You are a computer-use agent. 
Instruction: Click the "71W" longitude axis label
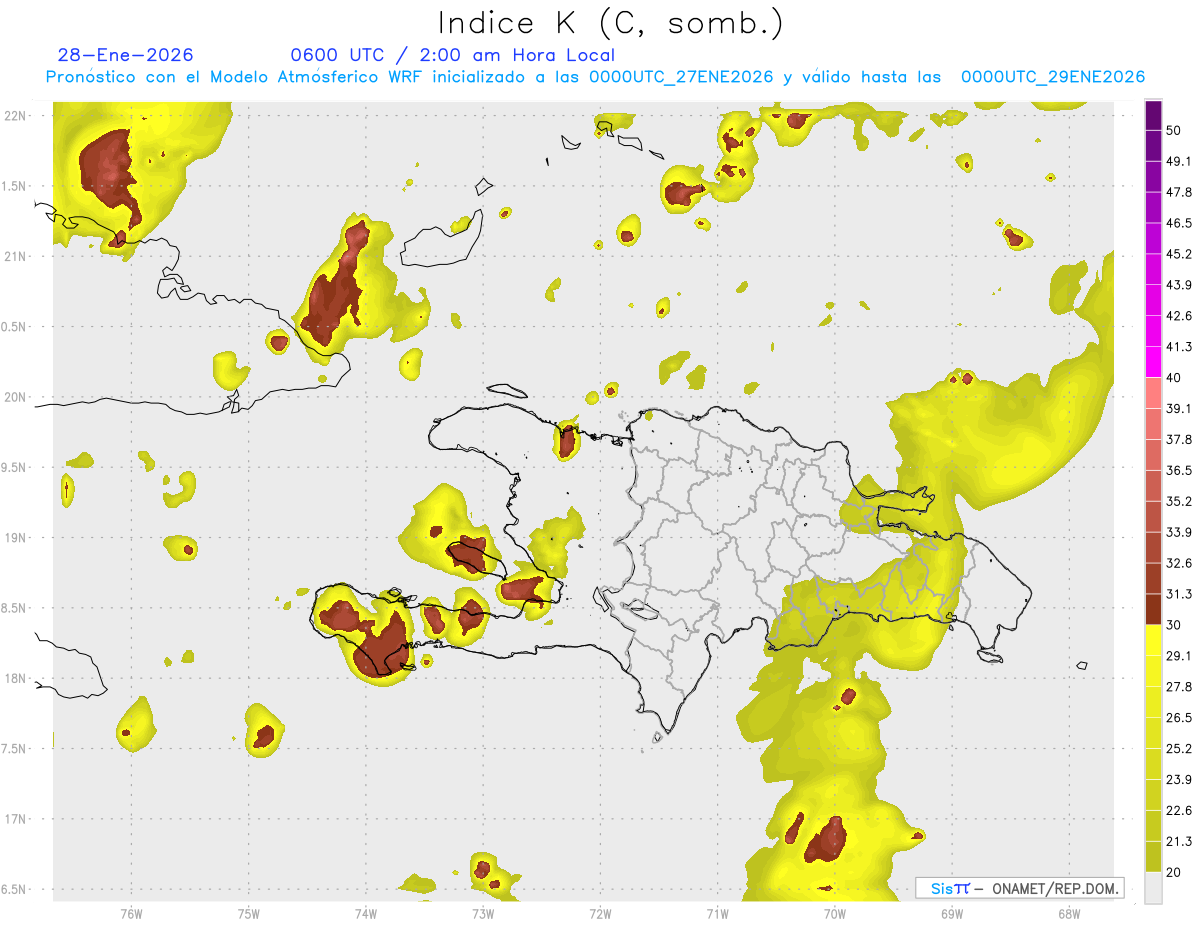point(717,913)
